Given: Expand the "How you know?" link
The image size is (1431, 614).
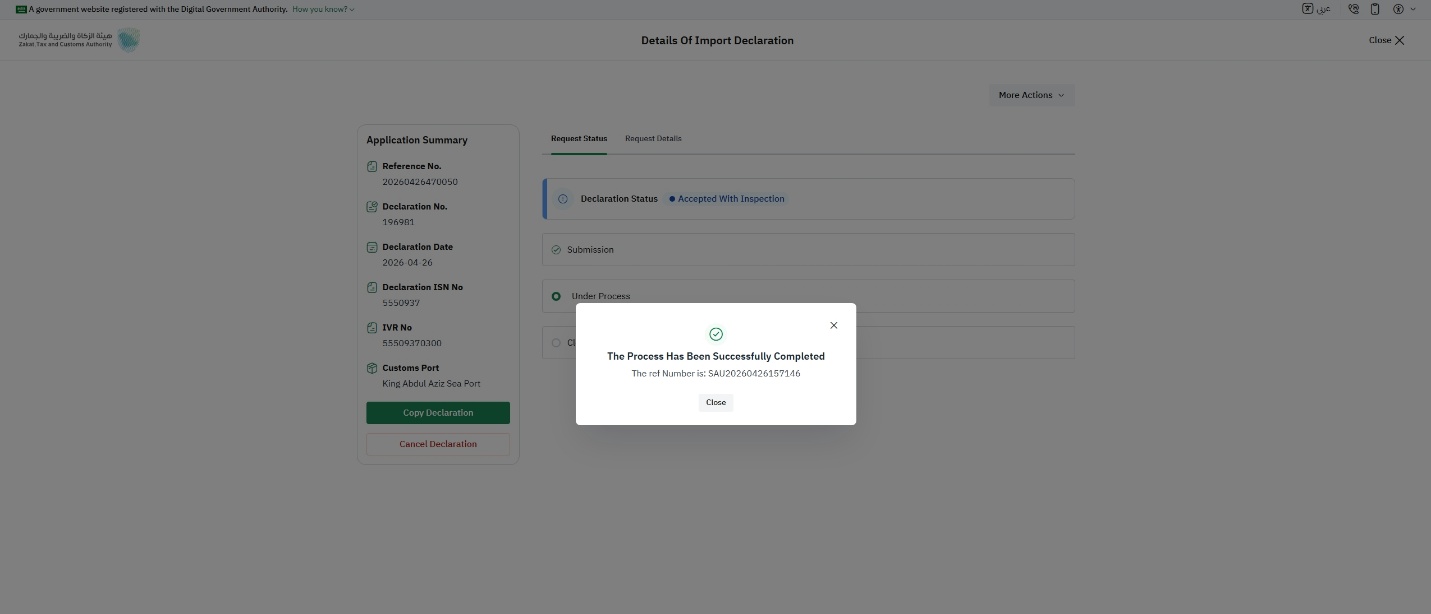Looking at the screenshot, I should click(x=323, y=9).
